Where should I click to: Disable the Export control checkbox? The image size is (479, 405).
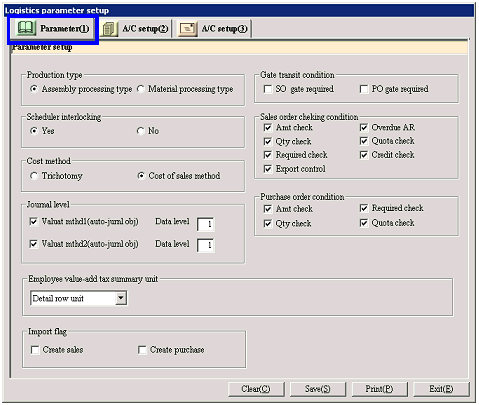[268, 169]
